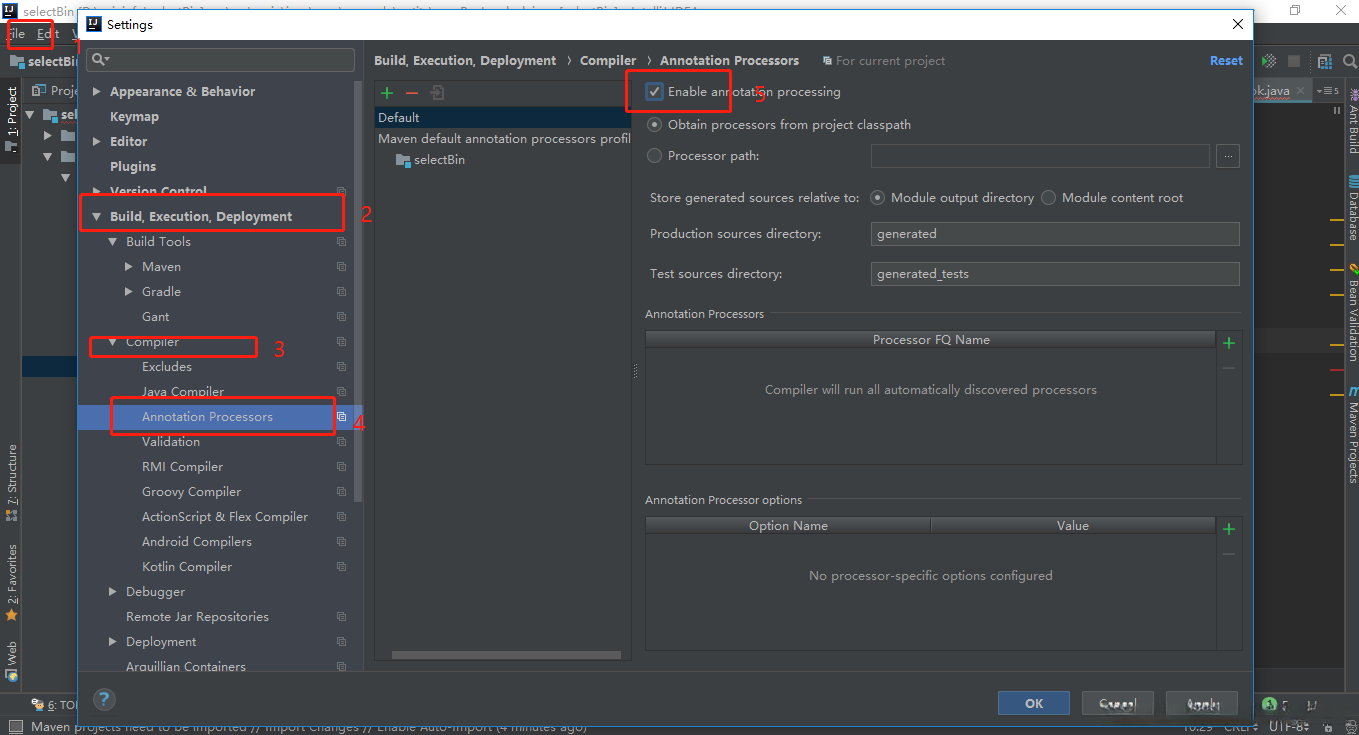Click the Cancel button in Settings

1118,704
